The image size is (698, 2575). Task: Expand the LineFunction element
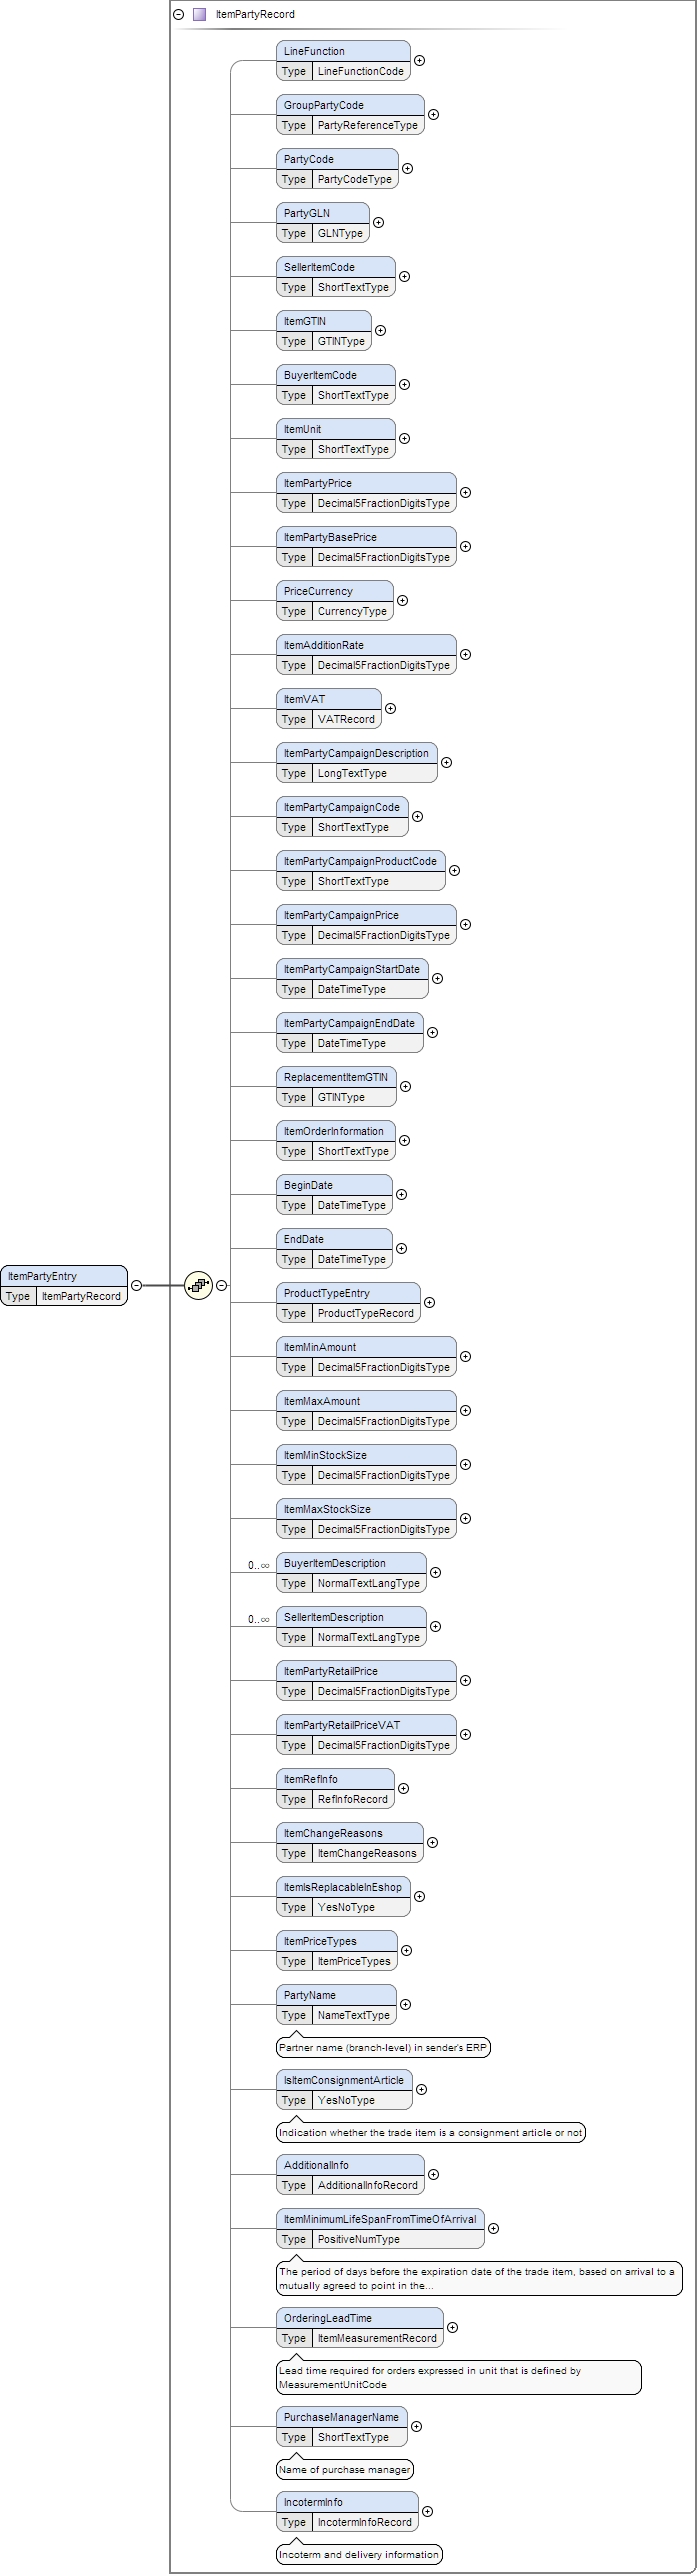[419, 60]
